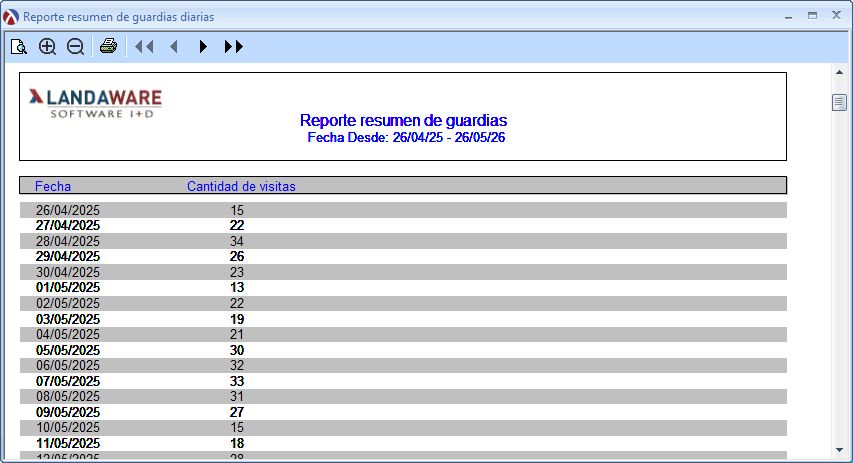Click the scrollbar up arrow
The image size is (853, 463).
(x=839, y=72)
